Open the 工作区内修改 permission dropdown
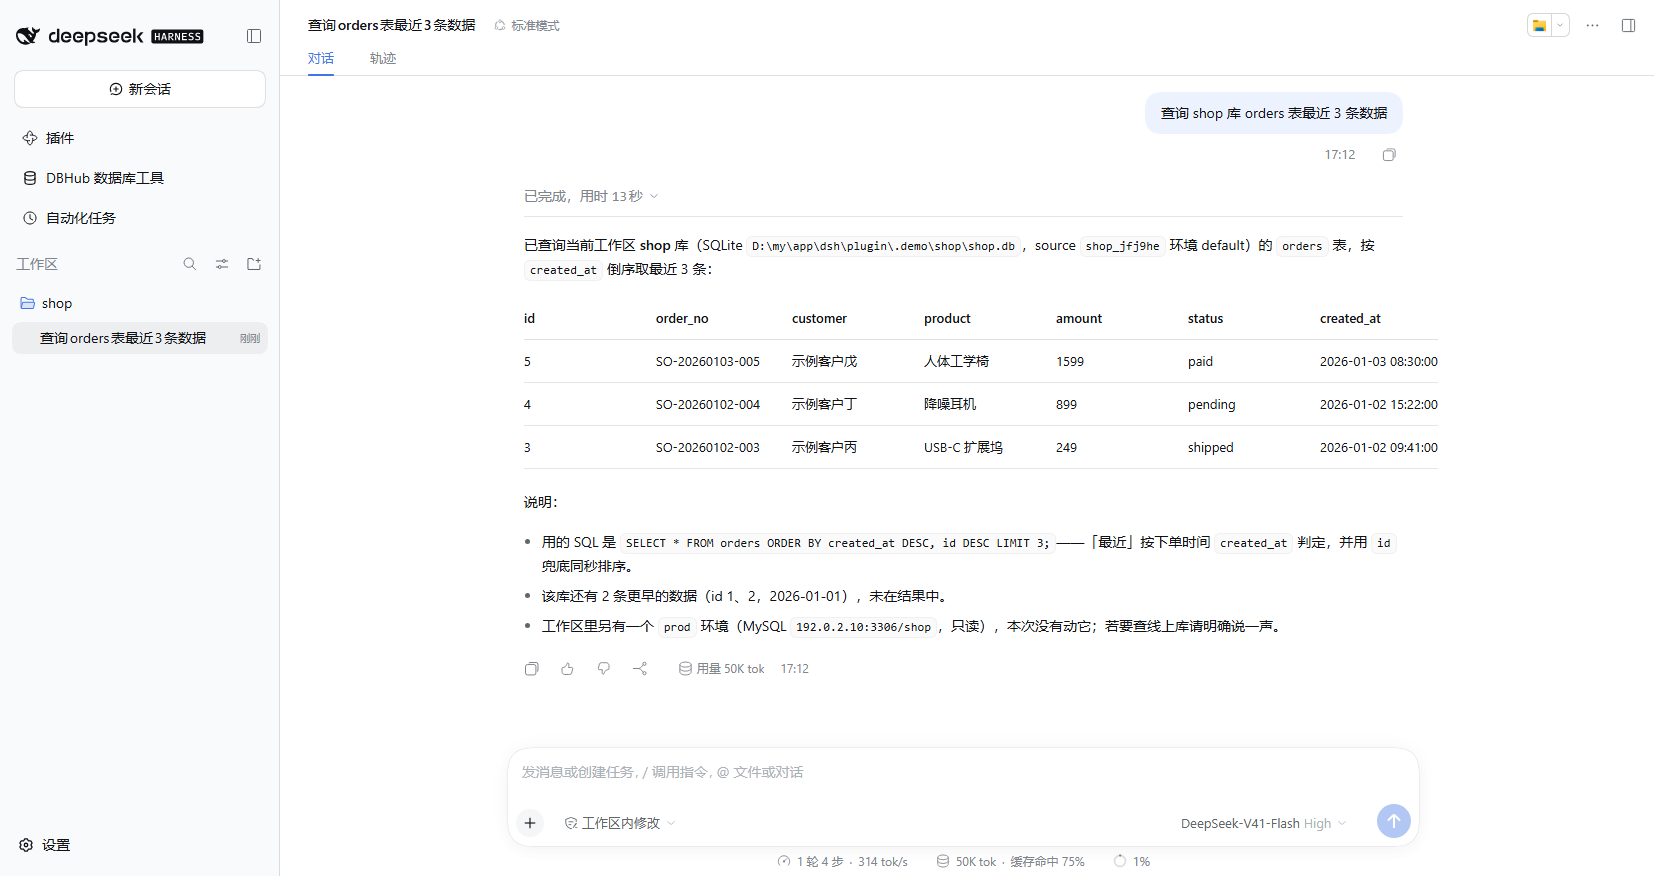Viewport: 1654px width, 876px height. click(620, 823)
